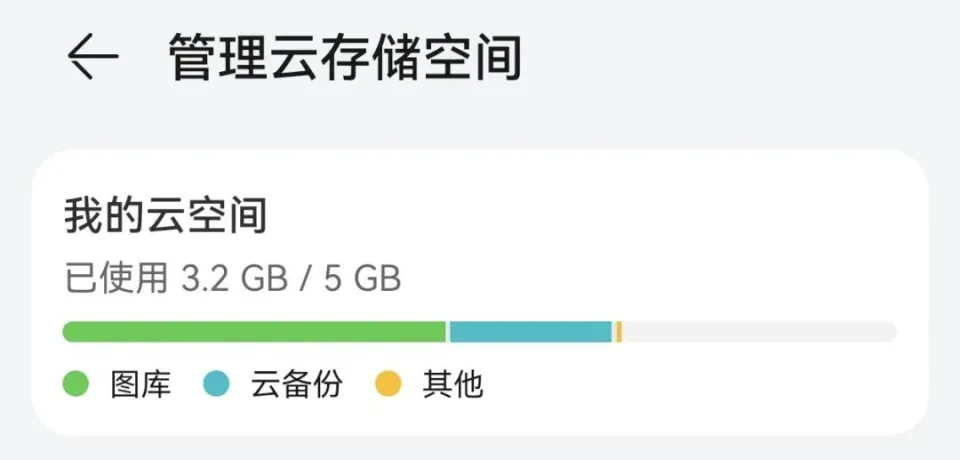Click the gray unused portion of storage bar
Viewport: 960px width, 460px height.
760,332
